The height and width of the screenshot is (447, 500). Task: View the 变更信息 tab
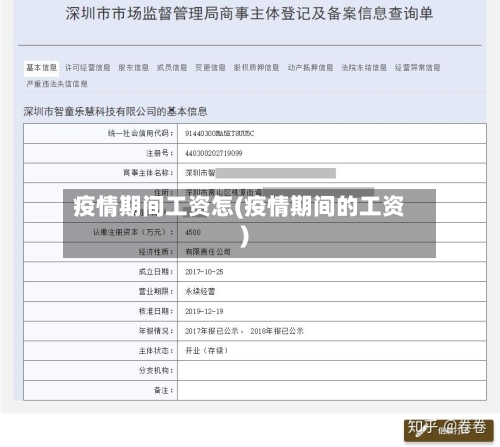(x=210, y=68)
